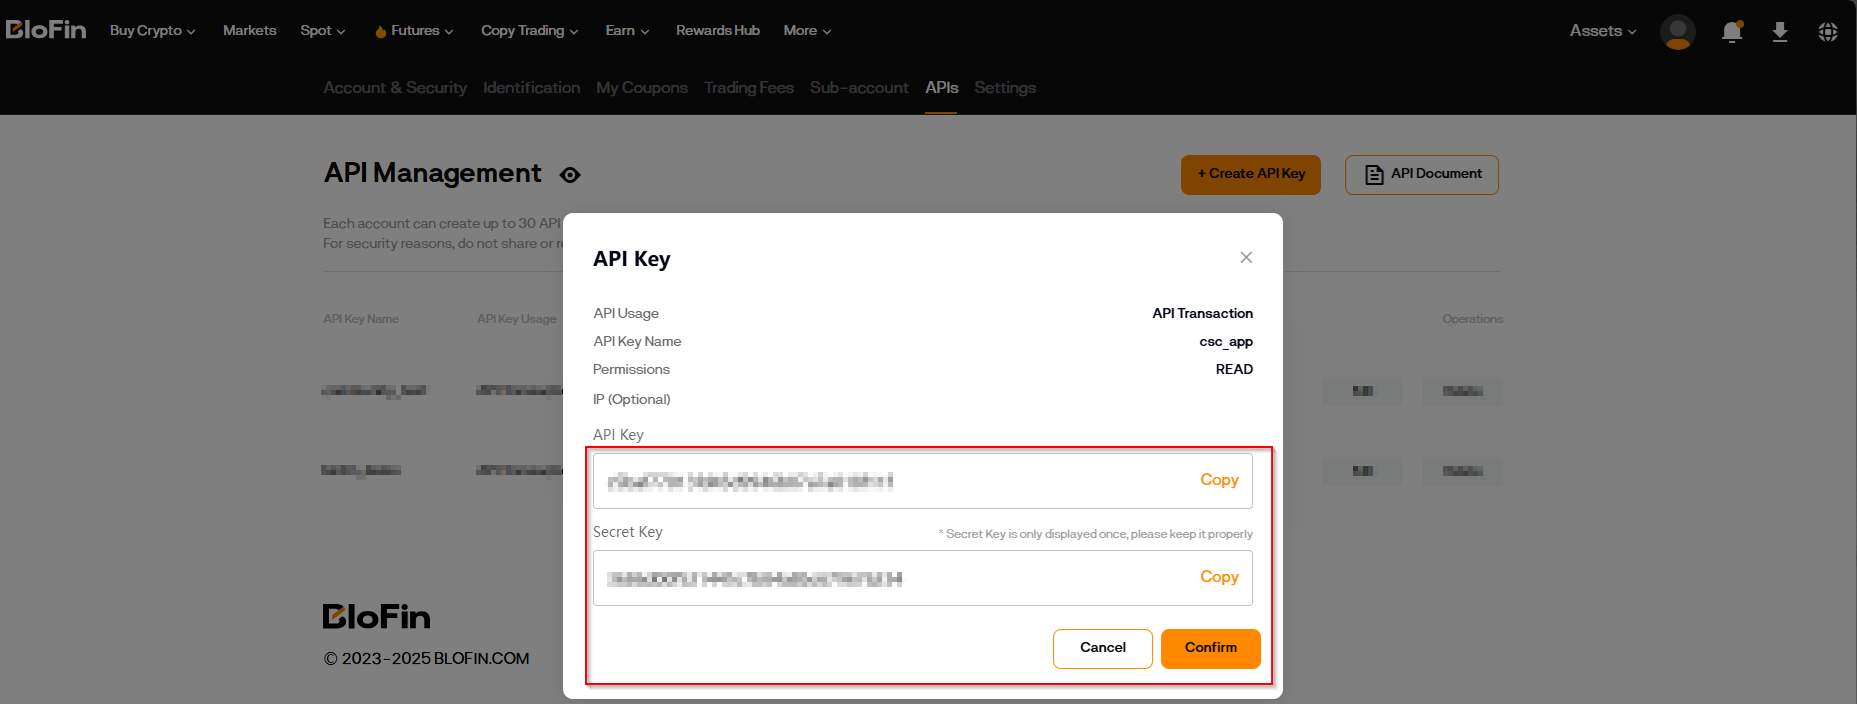The height and width of the screenshot is (704, 1857).
Task: Open the Assets dropdown
Action: coord(1602,31)
